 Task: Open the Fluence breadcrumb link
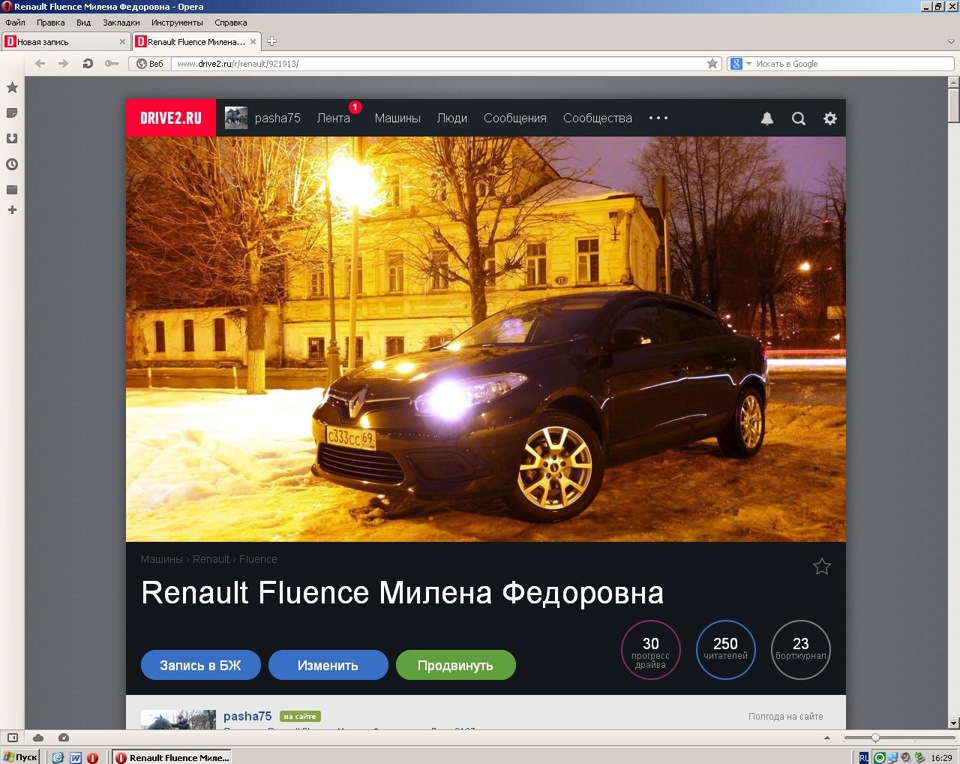point(258,559)
